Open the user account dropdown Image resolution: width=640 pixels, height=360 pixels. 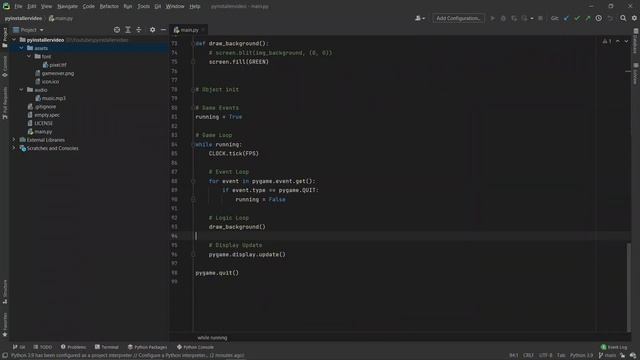click(420, 18)
